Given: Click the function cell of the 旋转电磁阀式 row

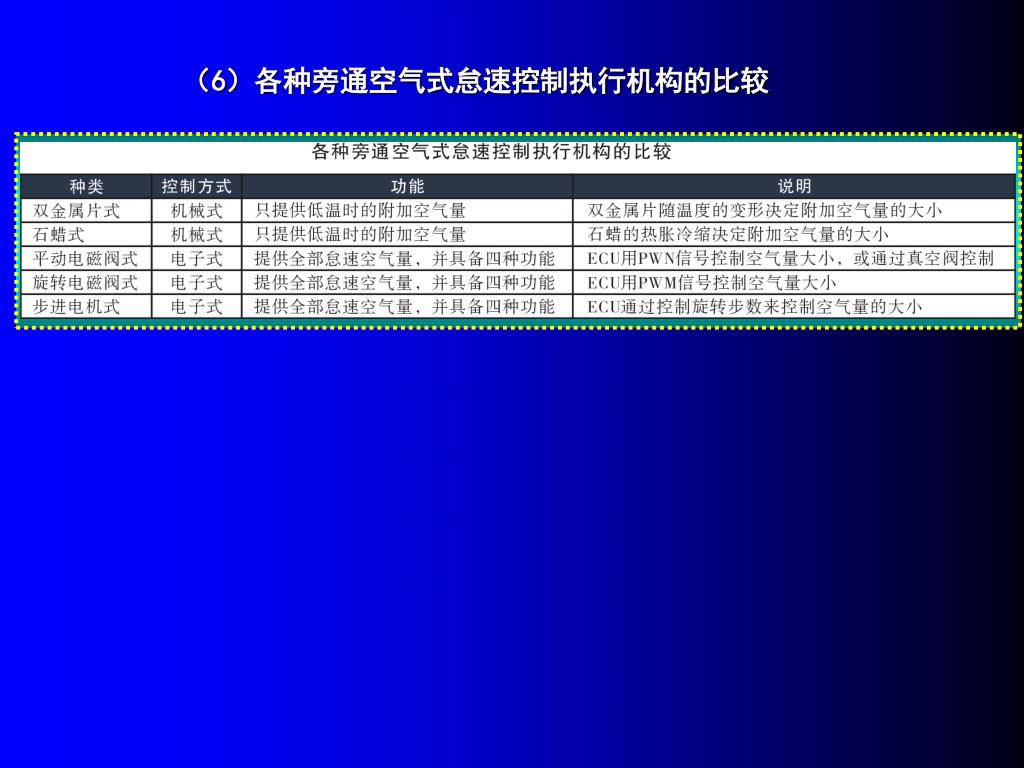Looking at the screenshot, I should coord(408,282).
